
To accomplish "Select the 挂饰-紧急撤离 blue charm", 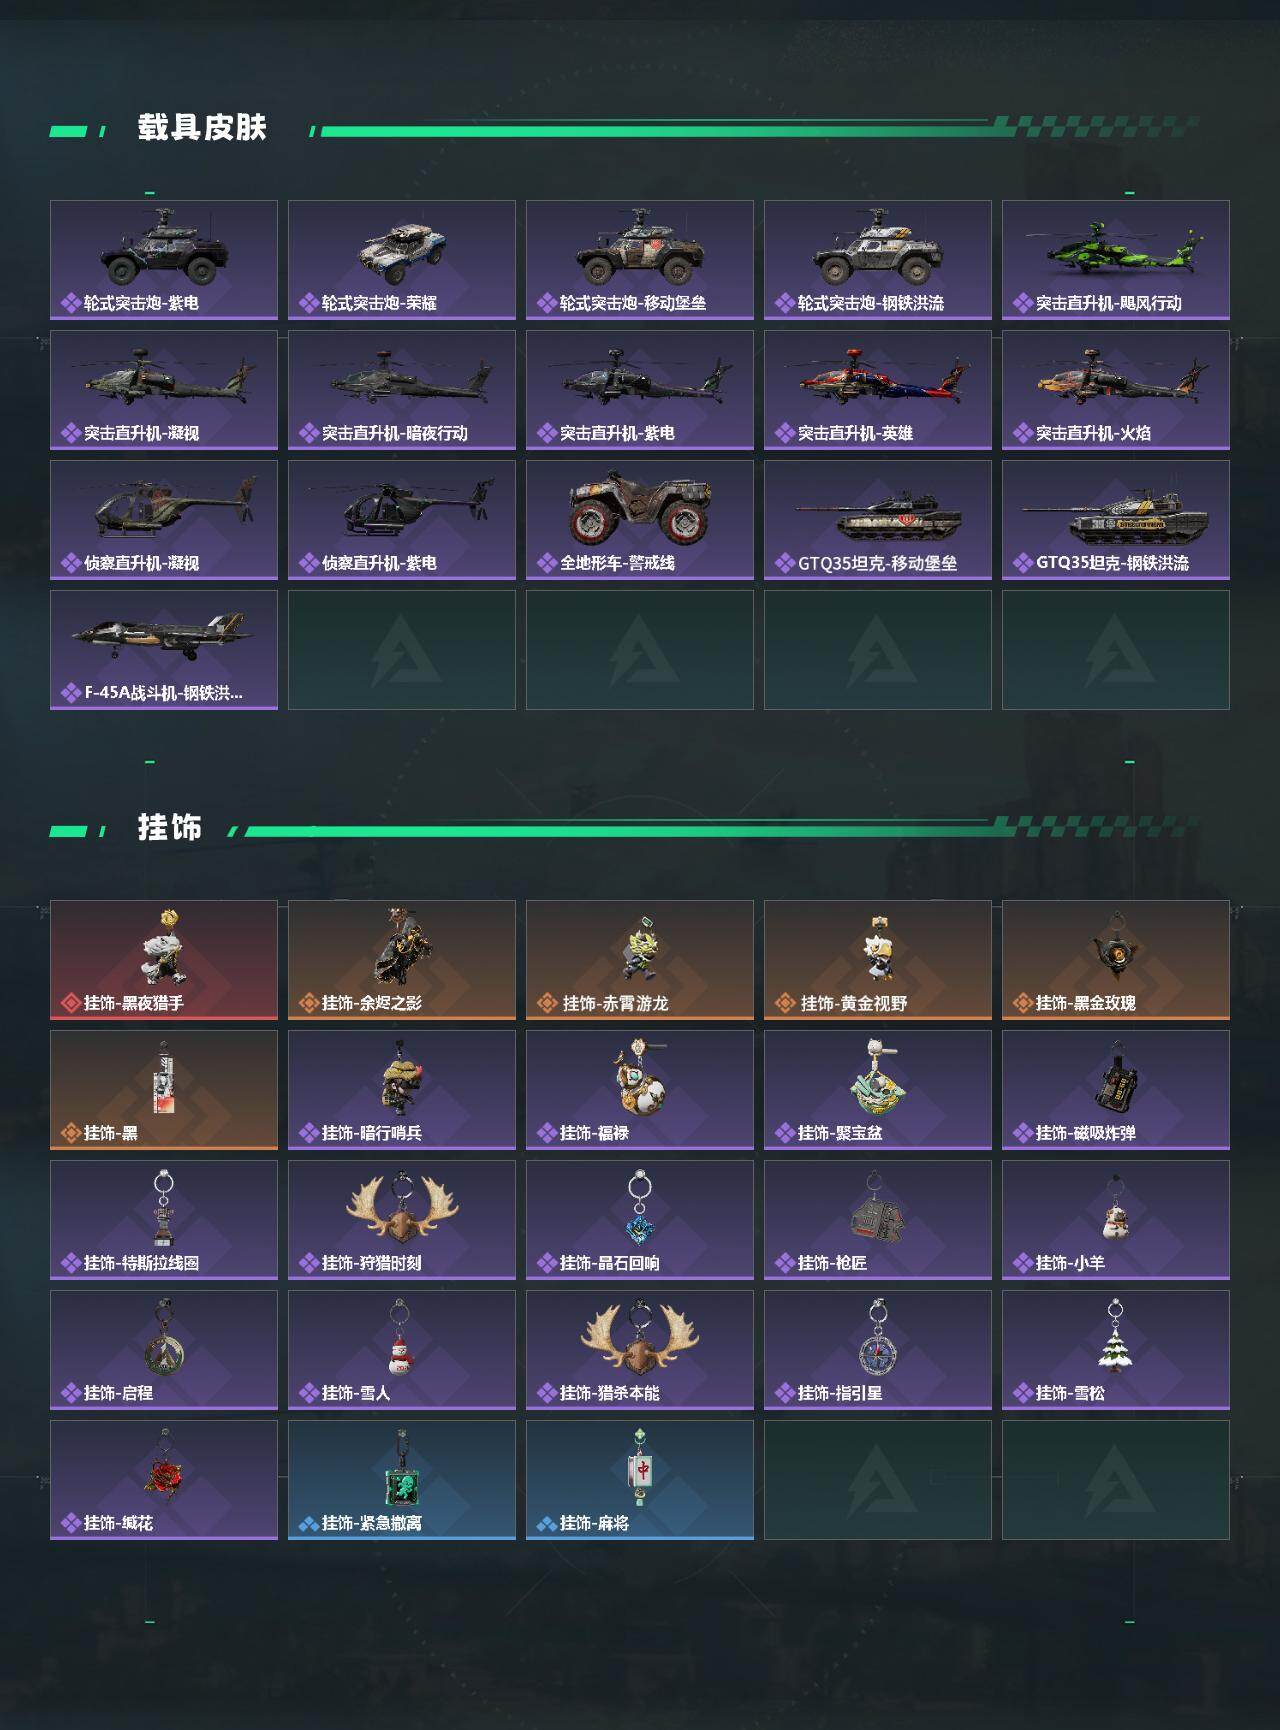I will (x=402, y=1480).
